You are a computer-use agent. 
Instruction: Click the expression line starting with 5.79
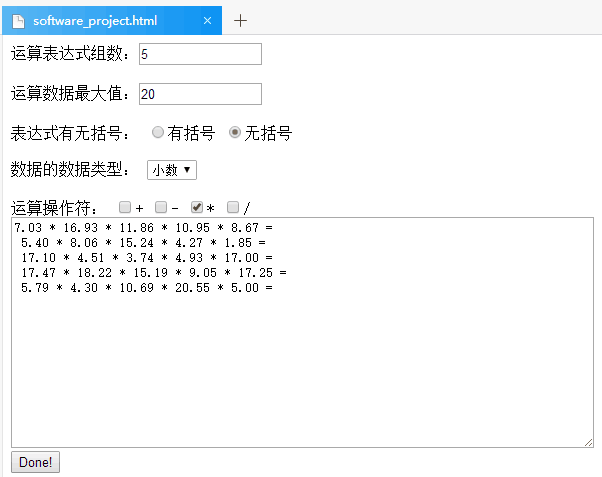(x=147, y=288)
